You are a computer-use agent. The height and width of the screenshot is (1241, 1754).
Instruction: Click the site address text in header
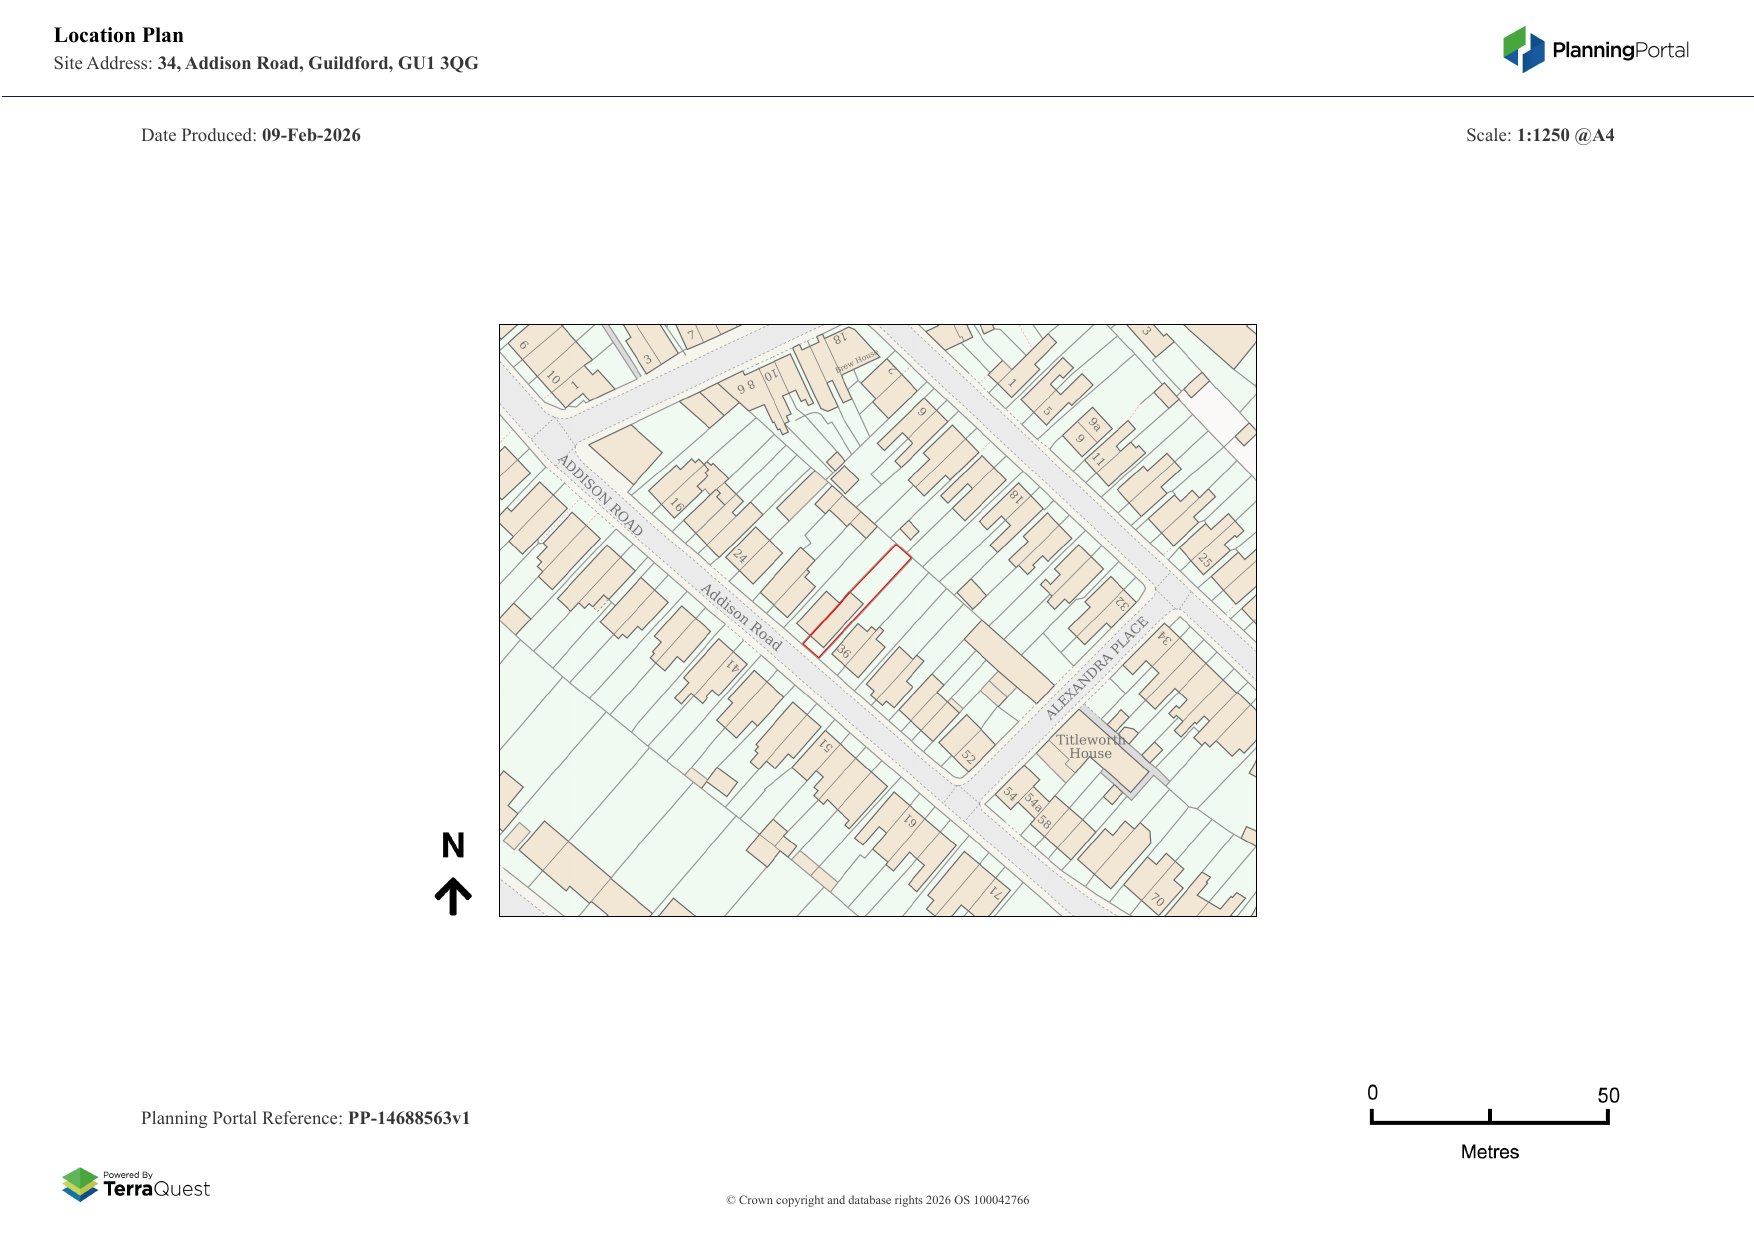[x=317, y=63]
